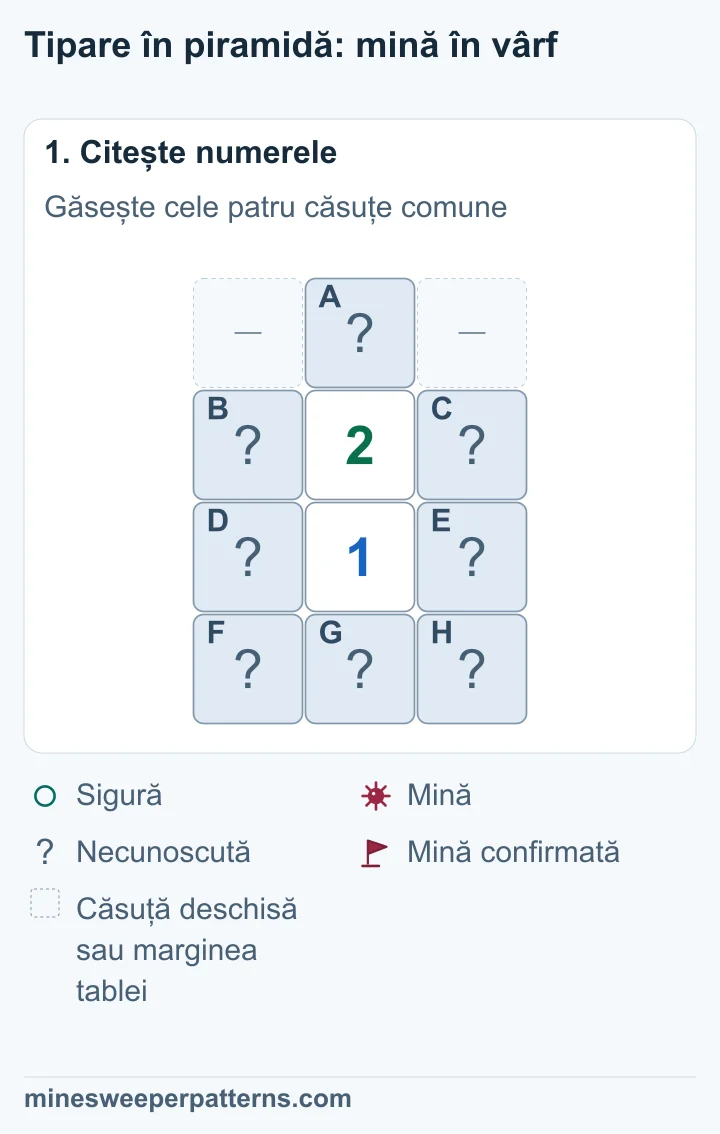
Task: Select unknown cell C
Action: (x=472, y=445)
